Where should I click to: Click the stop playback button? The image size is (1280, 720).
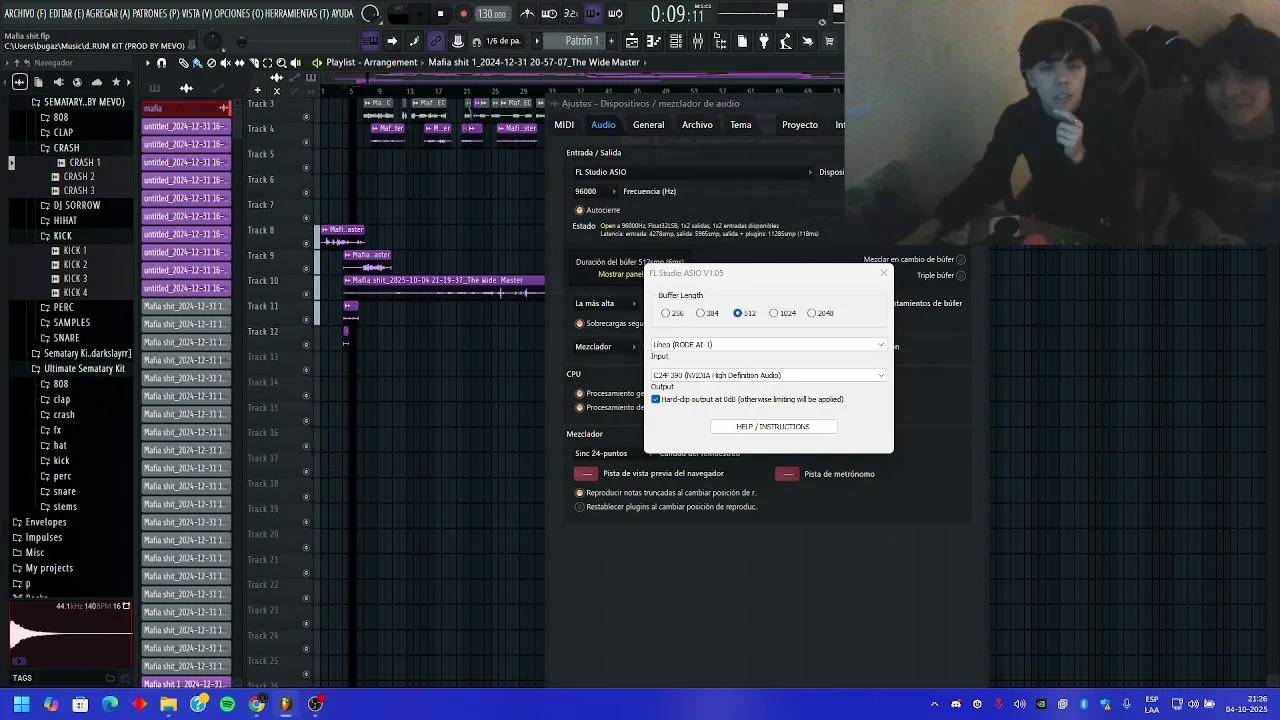(440, 14)
